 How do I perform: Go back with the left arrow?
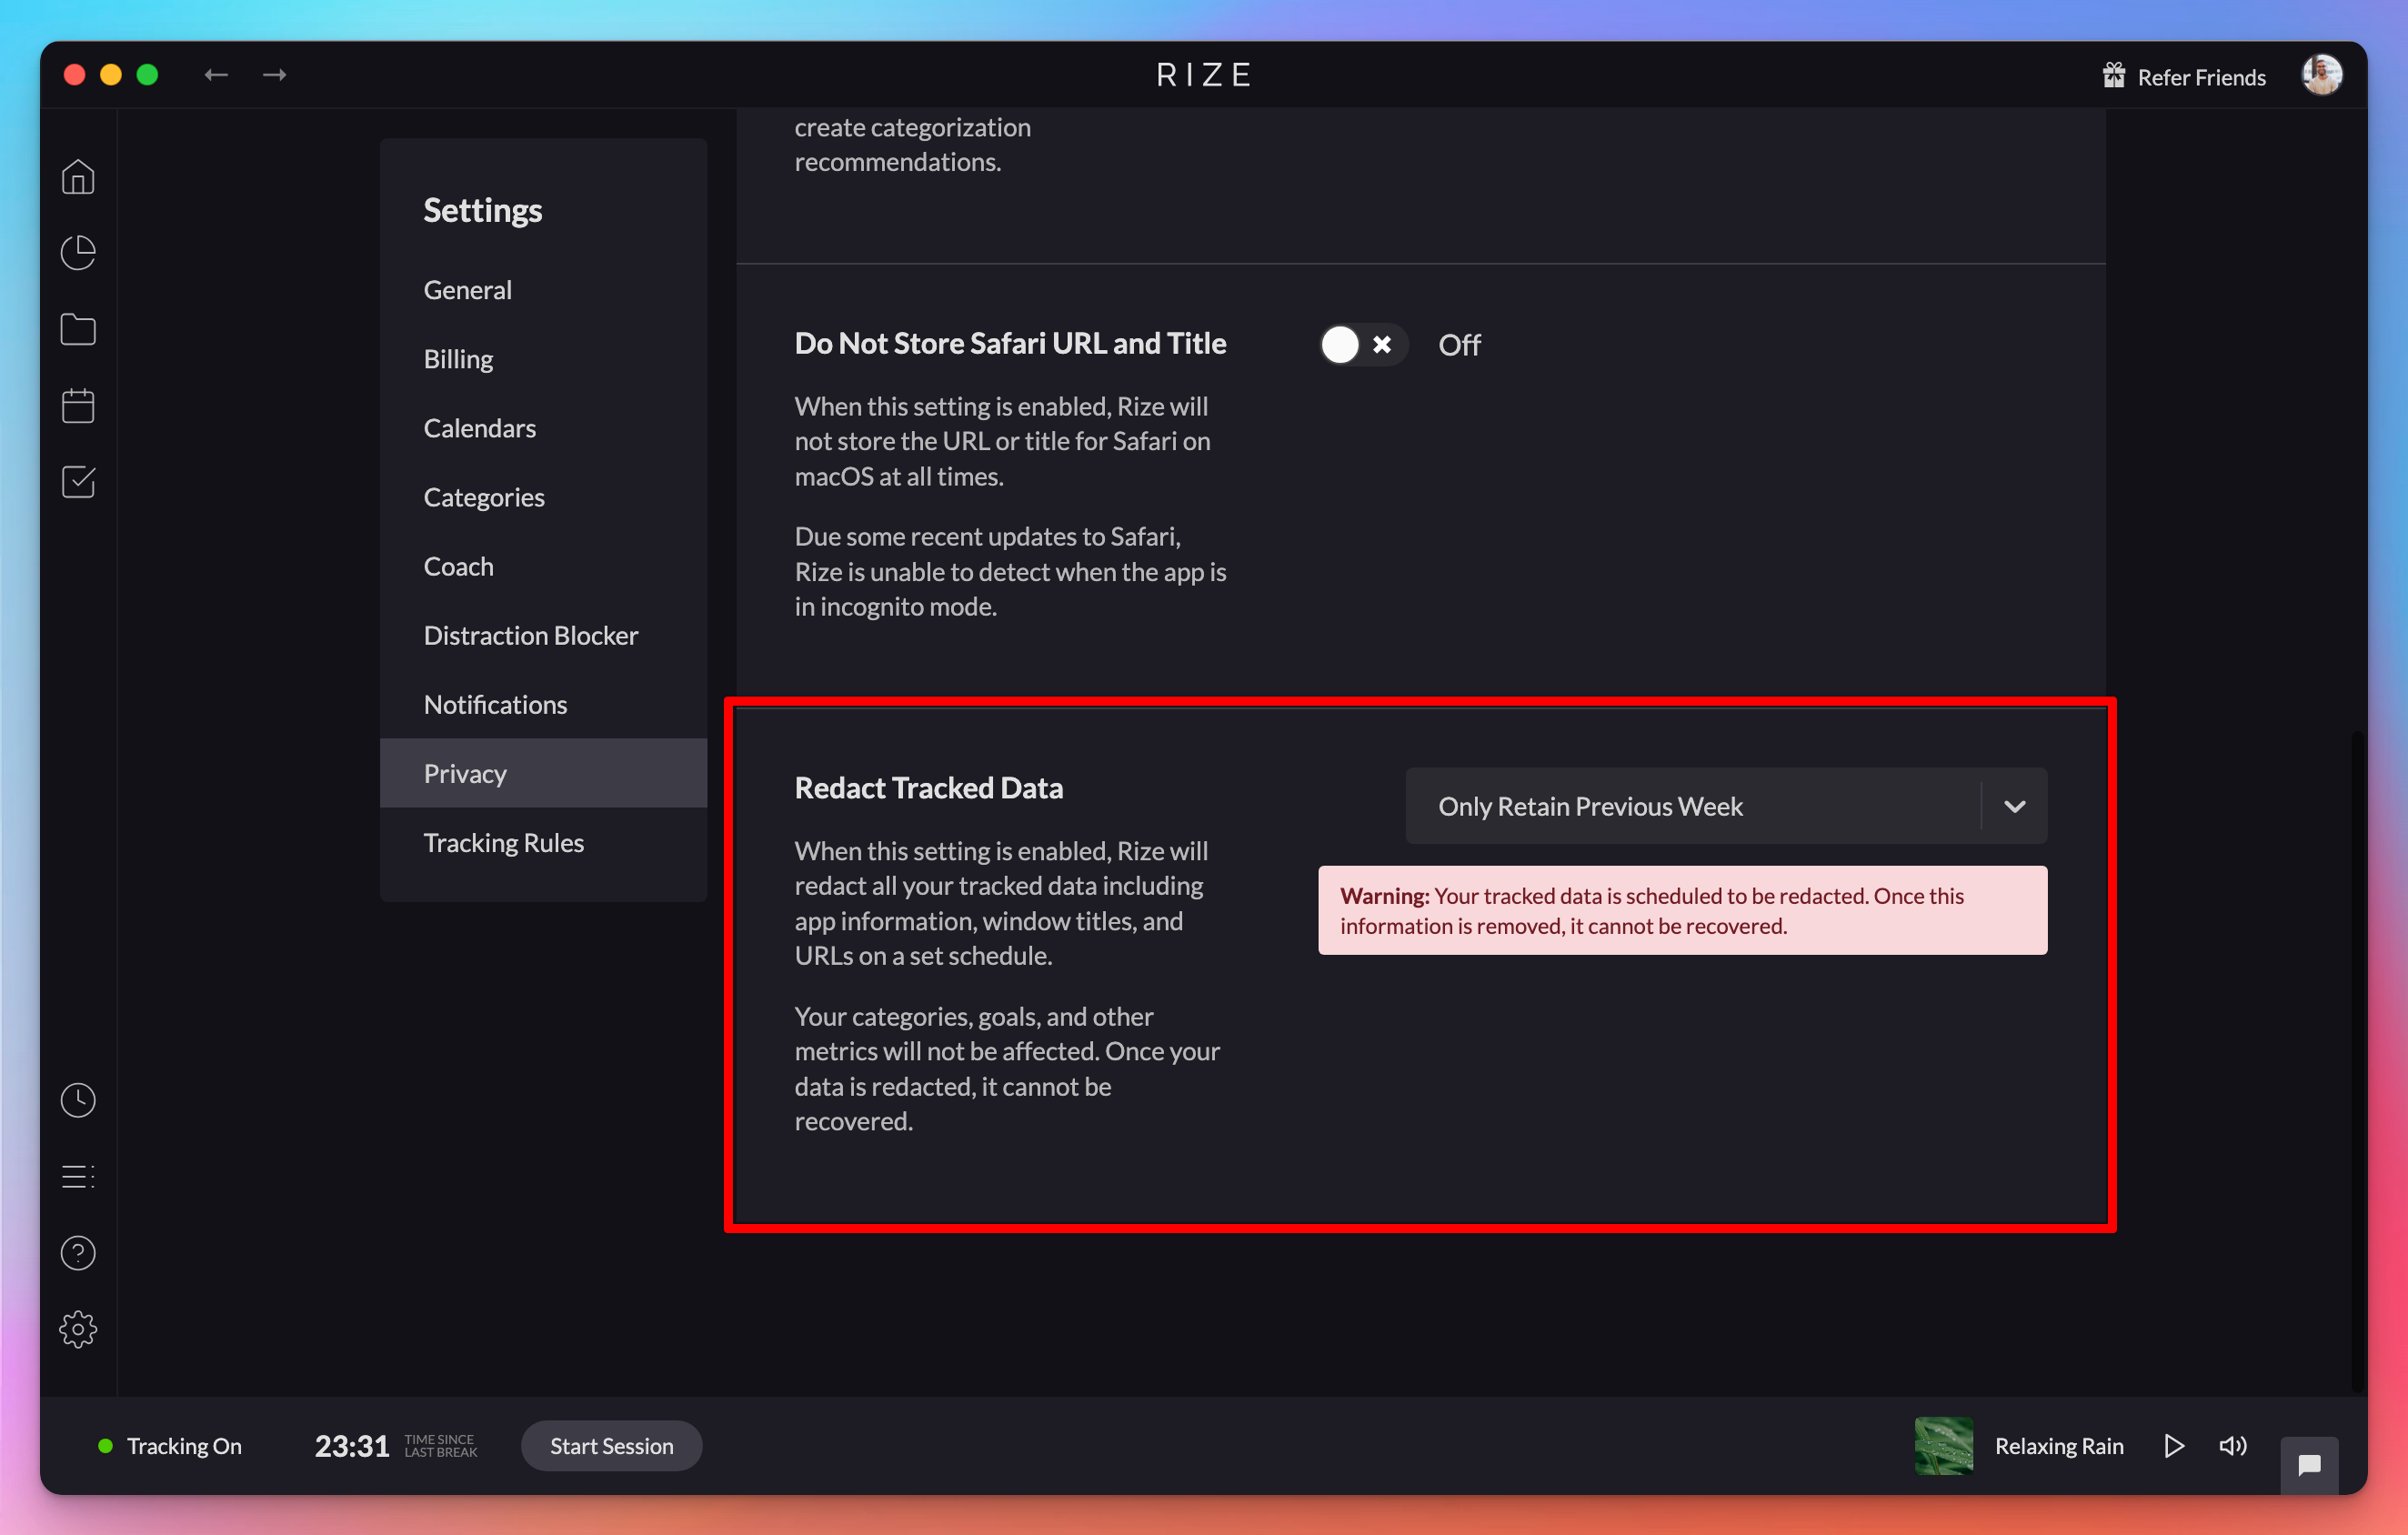pyautogui.click(x=216, y=75)
